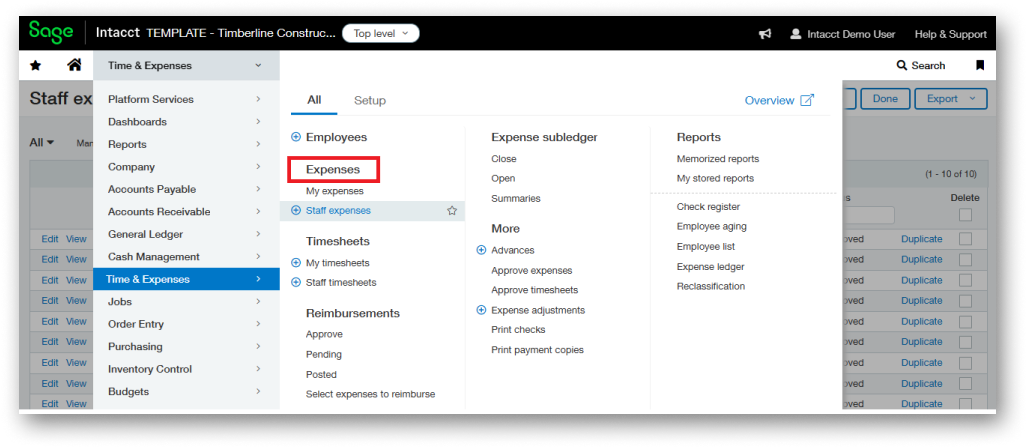Viewport: 1027px width, 448px height.
Task: Open the Intacct Demo User profile icon
Action: pos(796,33)
